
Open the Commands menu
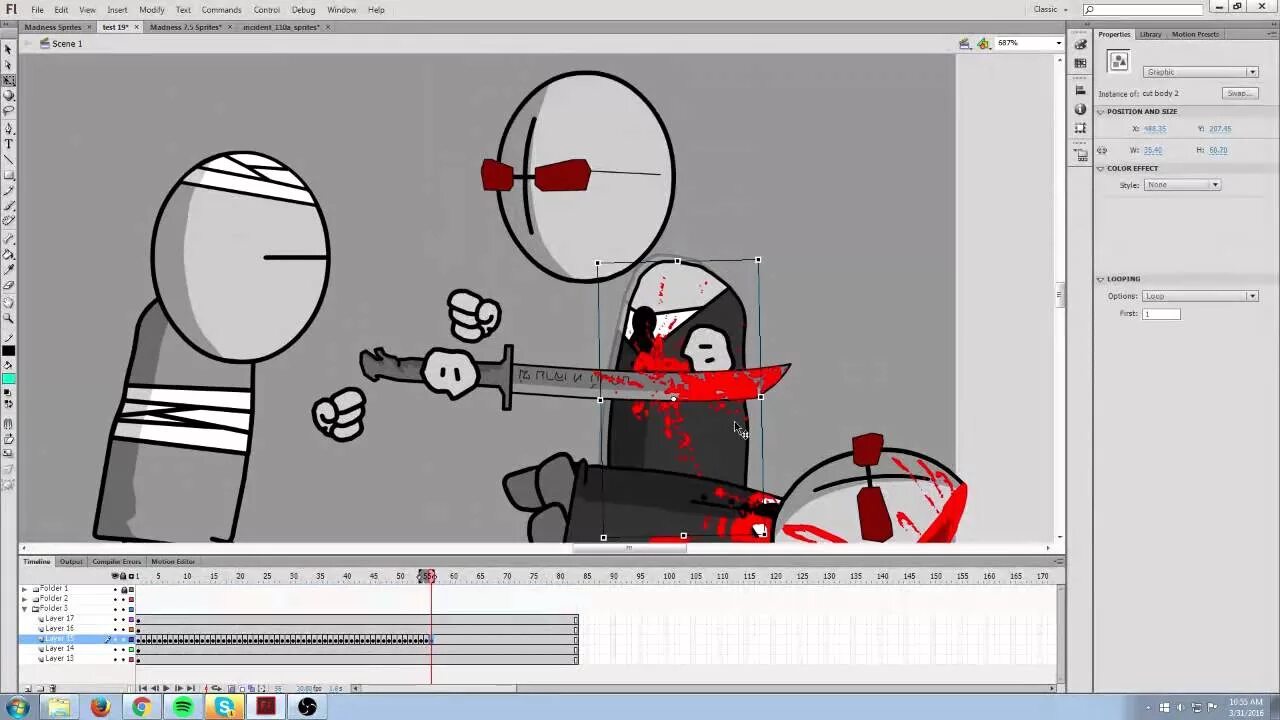pos(221,10)
